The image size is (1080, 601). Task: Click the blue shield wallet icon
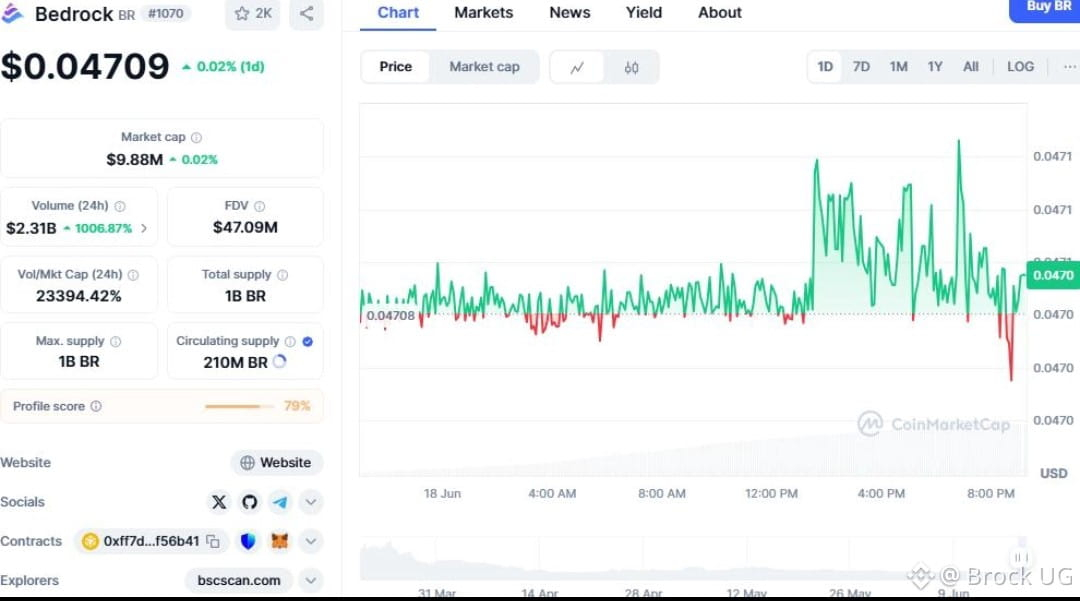coord(248,541)
